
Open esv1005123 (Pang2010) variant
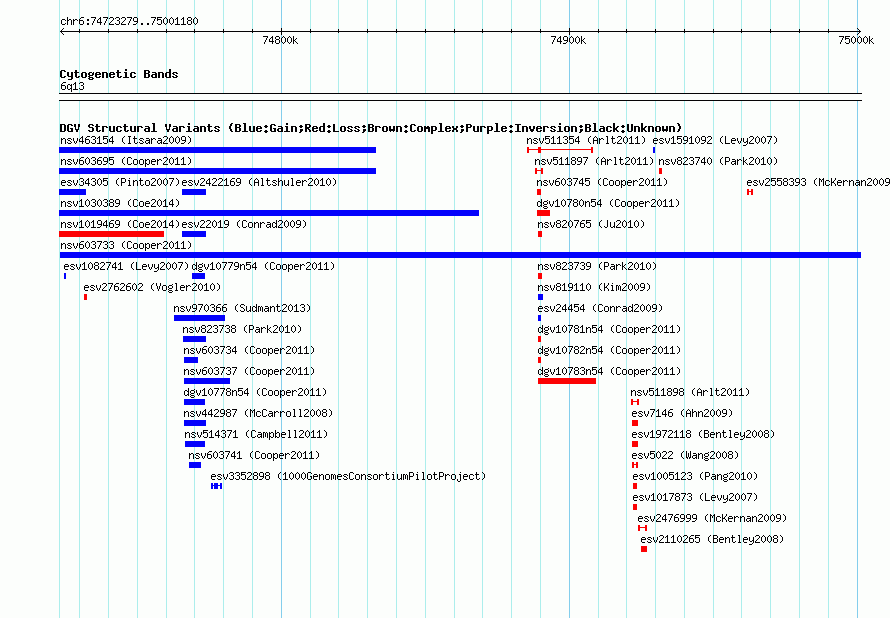[695, 476]
